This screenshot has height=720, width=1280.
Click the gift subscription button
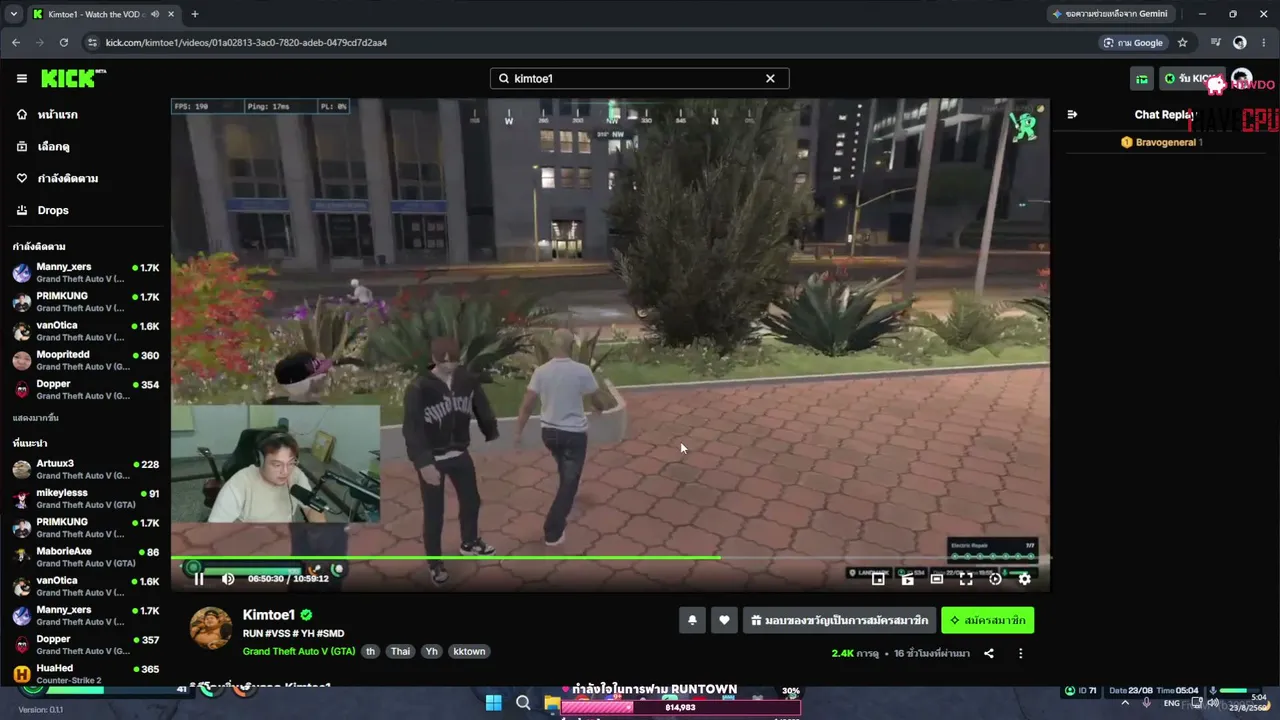[840, 620]
